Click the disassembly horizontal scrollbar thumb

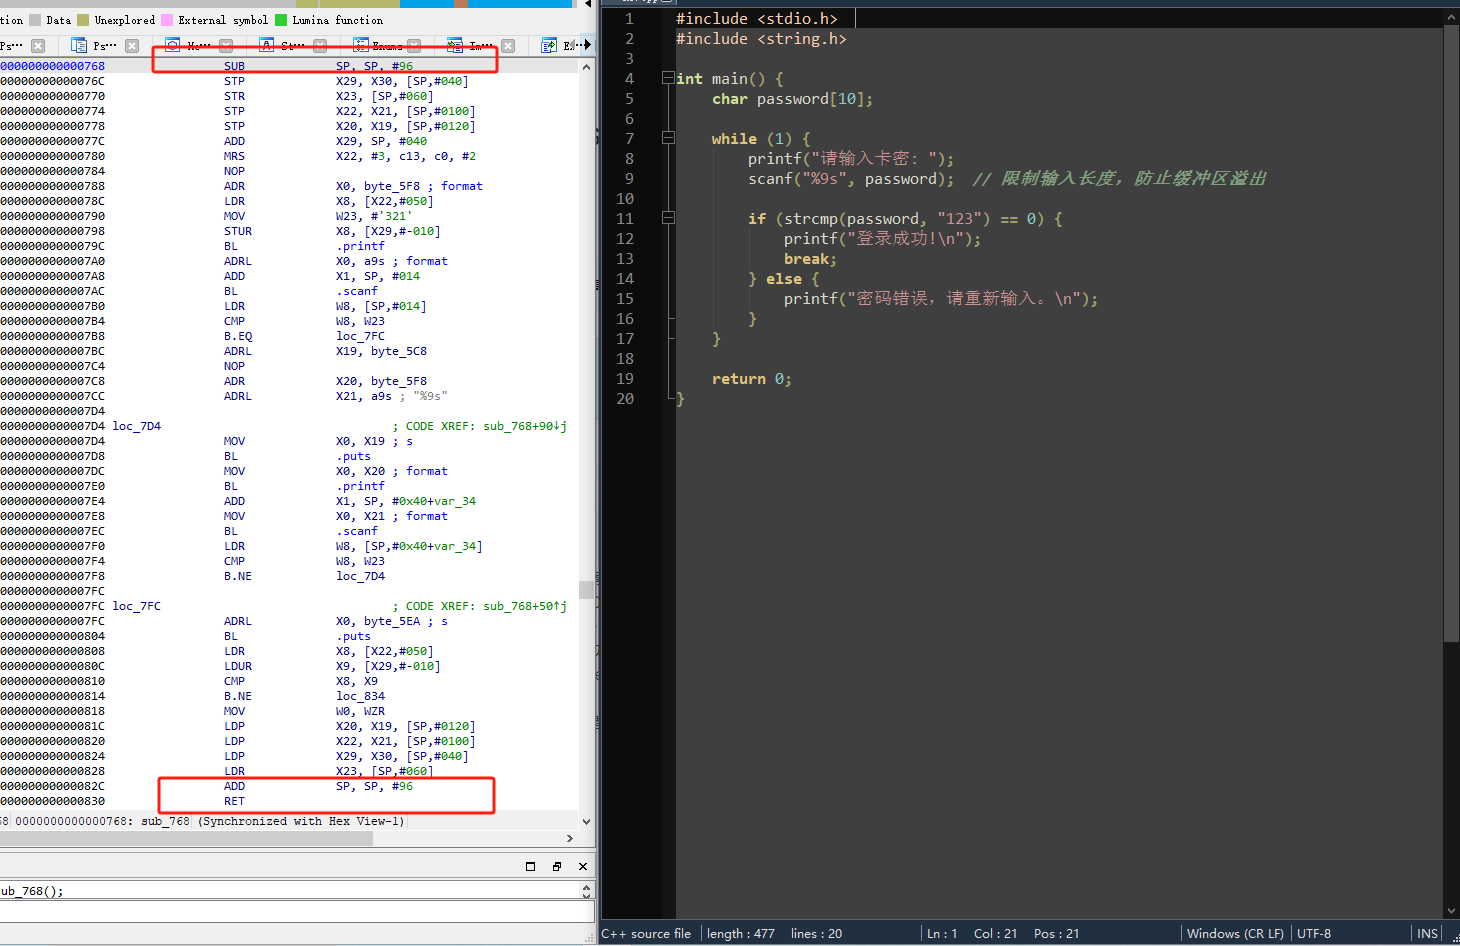[x=186, y=838]
